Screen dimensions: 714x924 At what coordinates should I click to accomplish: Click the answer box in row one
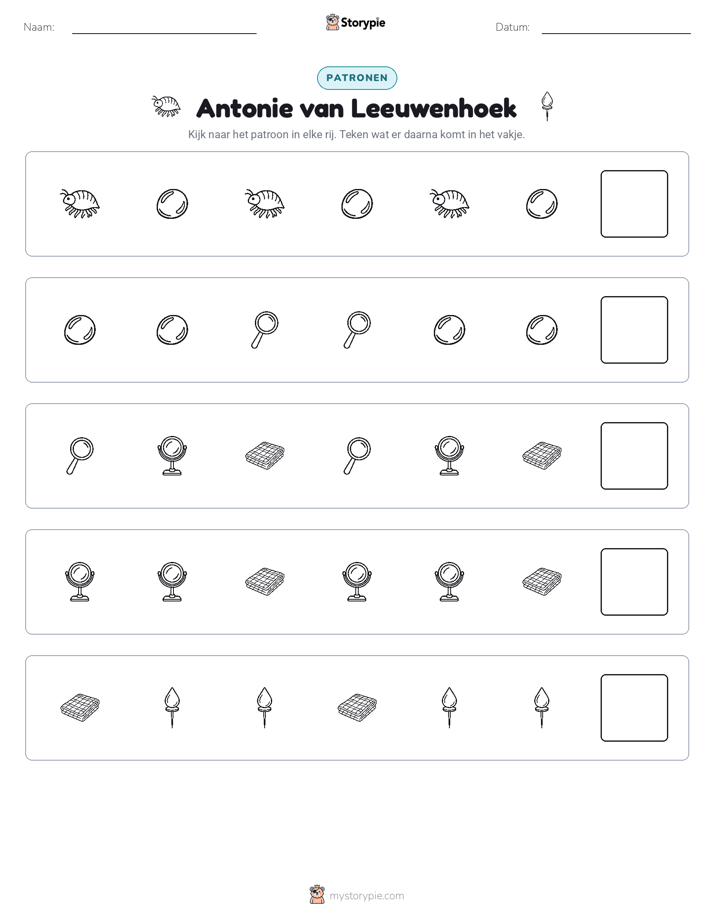pyautogui.click(x=634, y=204)
